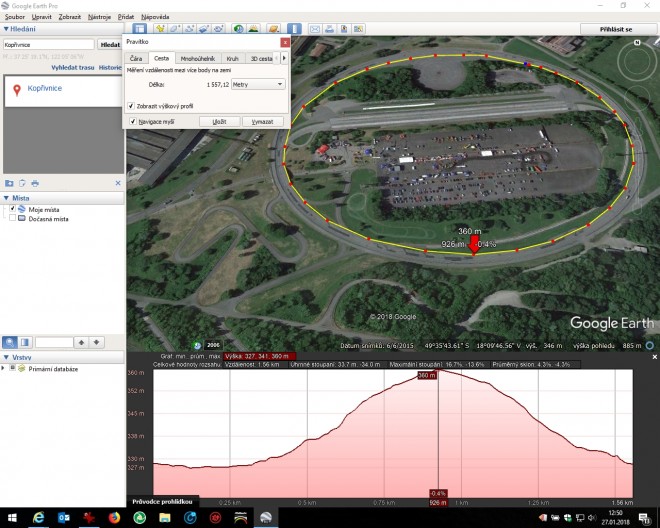This screenshot has width=660, height=528.
Task: Switch to the Kruh ruler tab
Action: (x=232, y=59)
